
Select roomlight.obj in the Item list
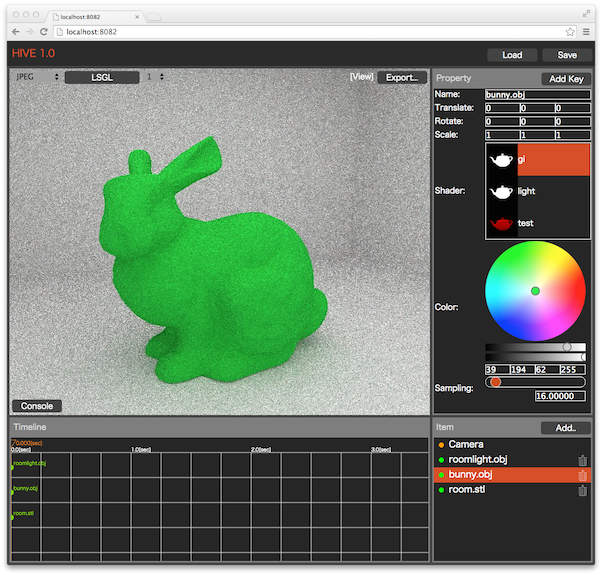pos(512,459)
